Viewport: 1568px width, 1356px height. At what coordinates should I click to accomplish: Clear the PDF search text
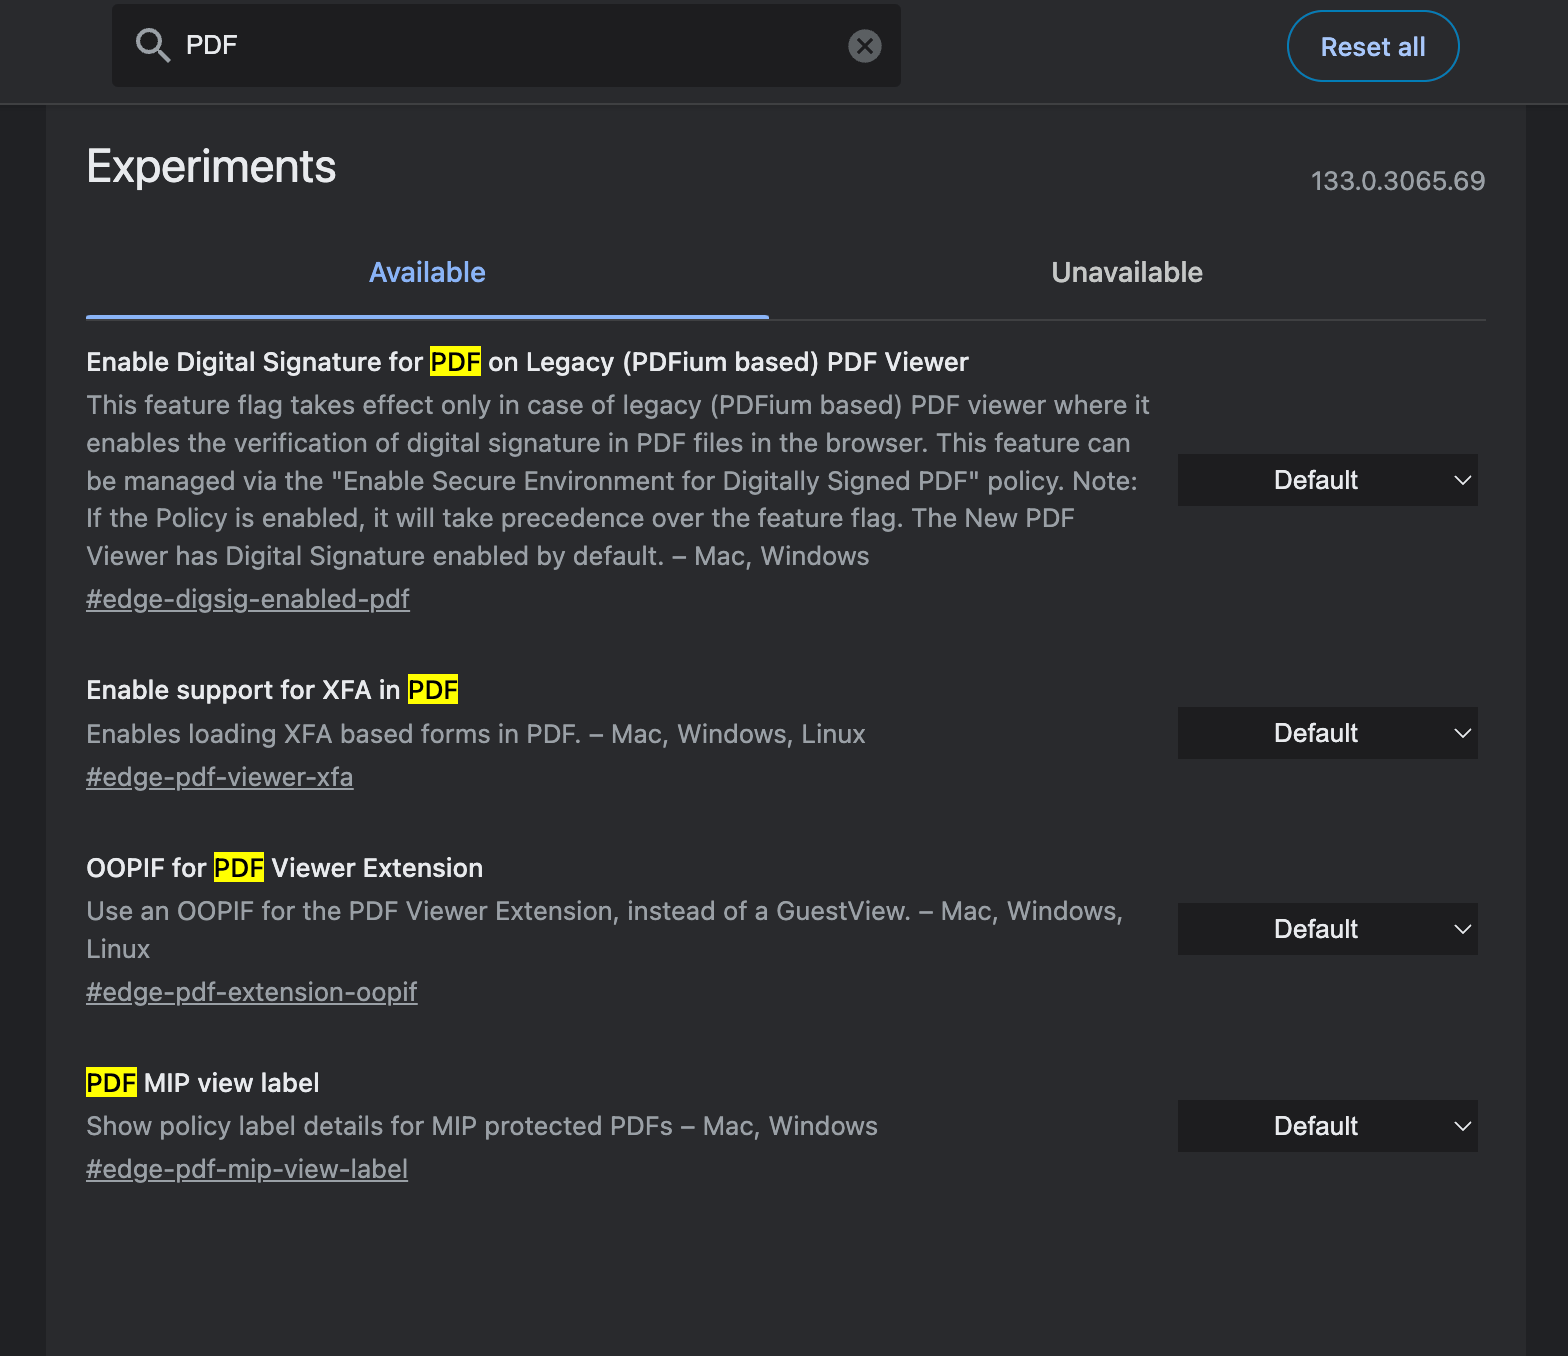tap(864, 46)
